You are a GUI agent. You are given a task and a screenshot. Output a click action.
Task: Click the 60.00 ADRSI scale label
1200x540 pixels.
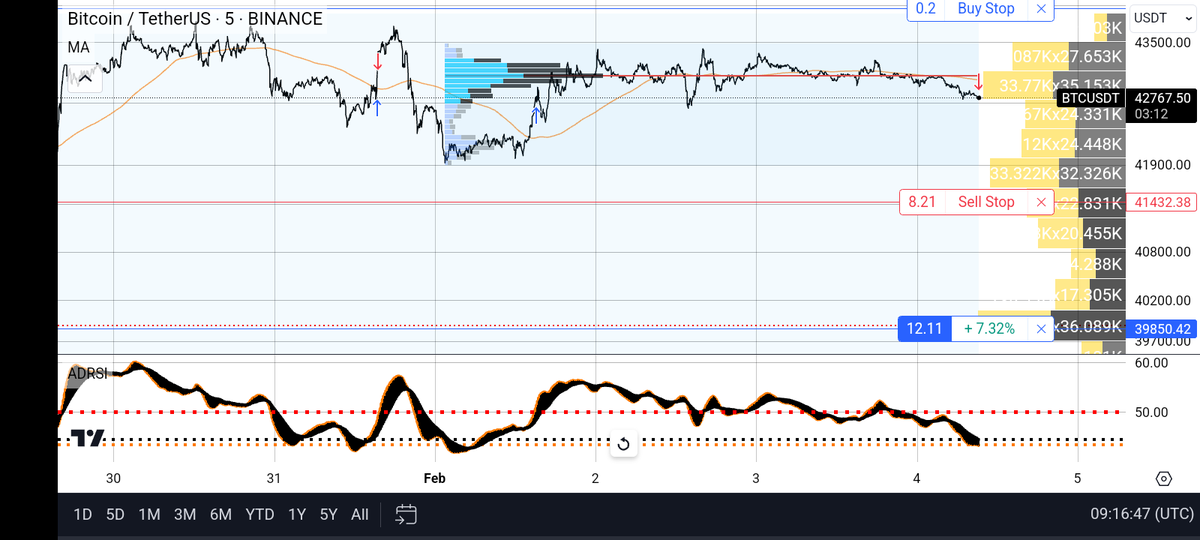pos(1152,363)
